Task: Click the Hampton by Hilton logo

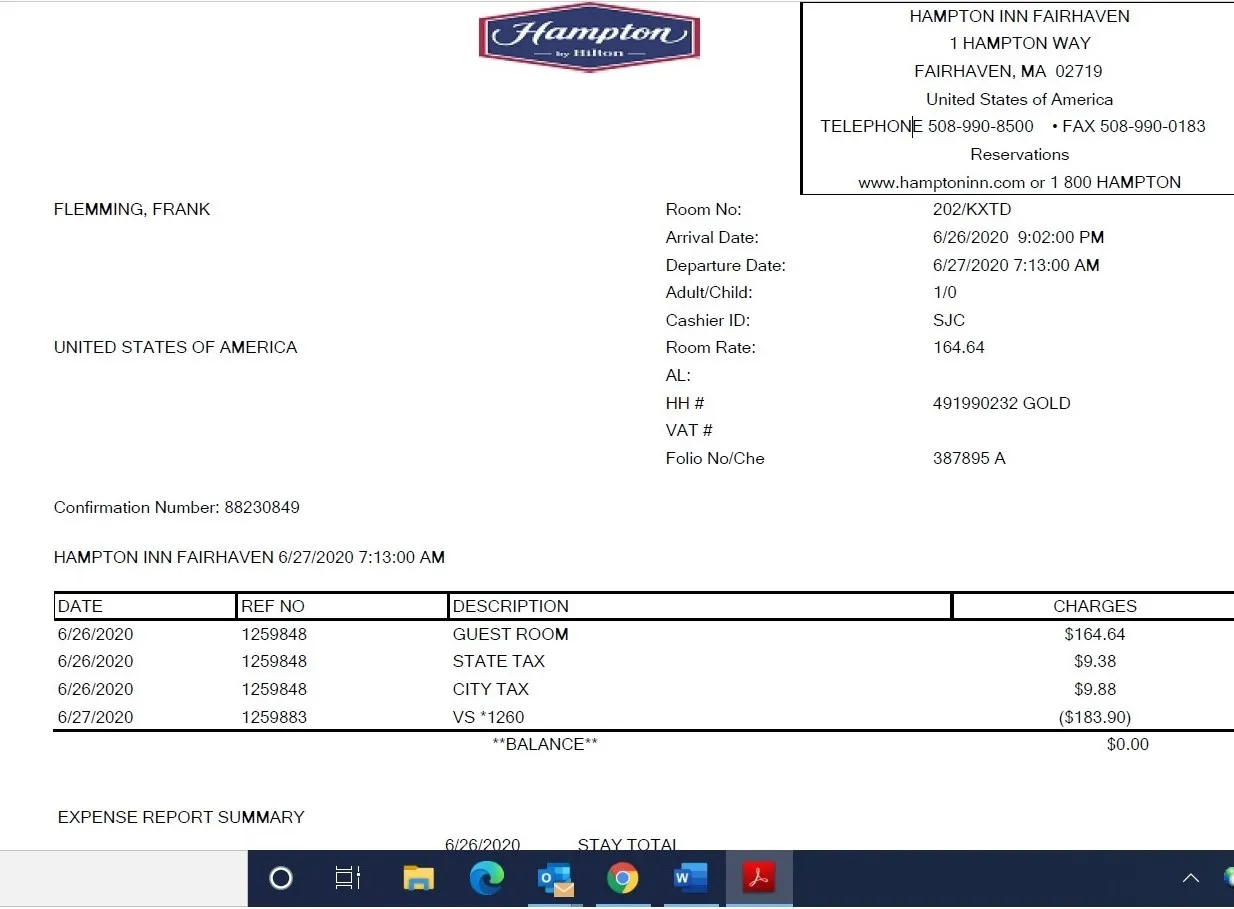Action: [x=589, y=37]
